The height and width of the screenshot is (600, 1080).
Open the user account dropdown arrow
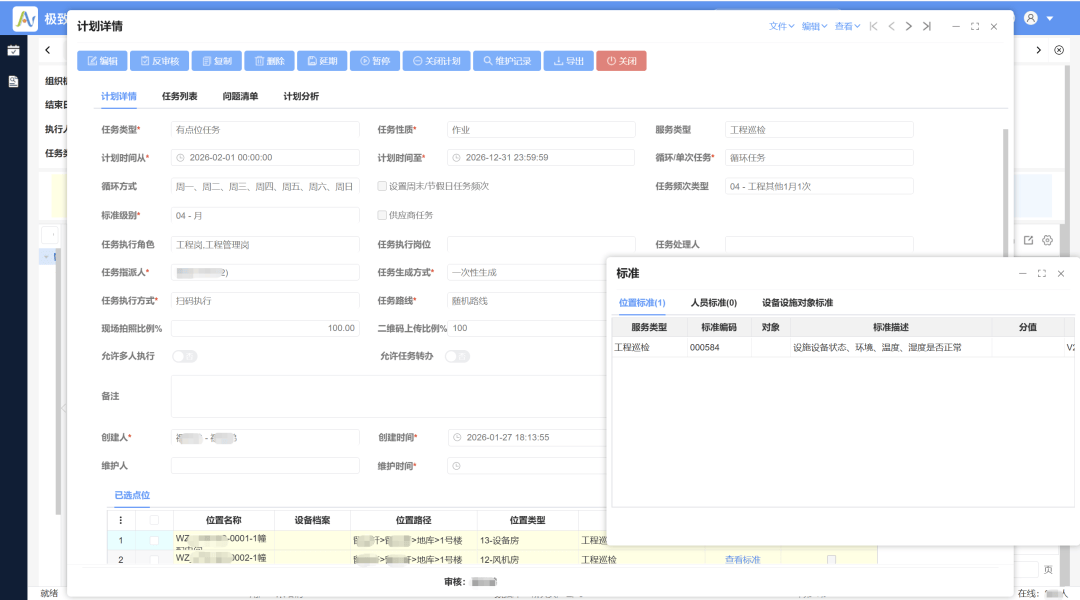(x=1050, y=19)
